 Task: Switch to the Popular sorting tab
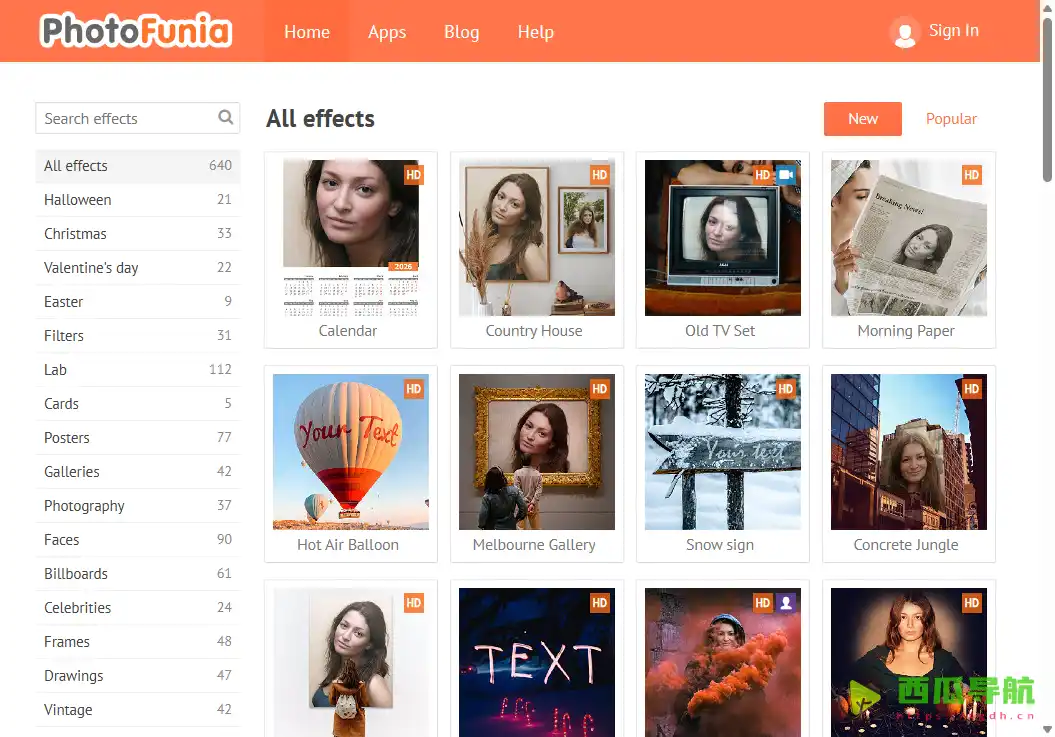point(951,119)
